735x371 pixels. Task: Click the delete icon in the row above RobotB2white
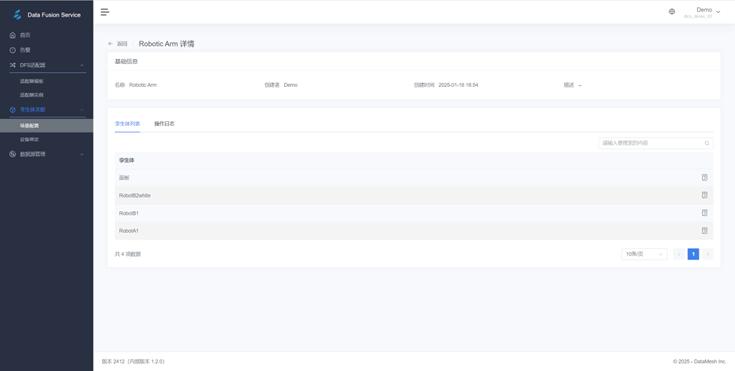click(x=704, y=177)
